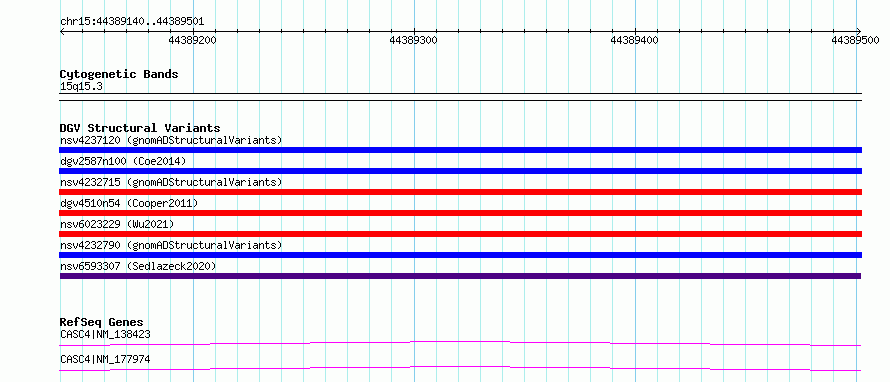Viewport: 890px width, 382px height.
Task: Open variant nsv6593307 (Sedlazeck2020) label
Action: pos(138,266)
